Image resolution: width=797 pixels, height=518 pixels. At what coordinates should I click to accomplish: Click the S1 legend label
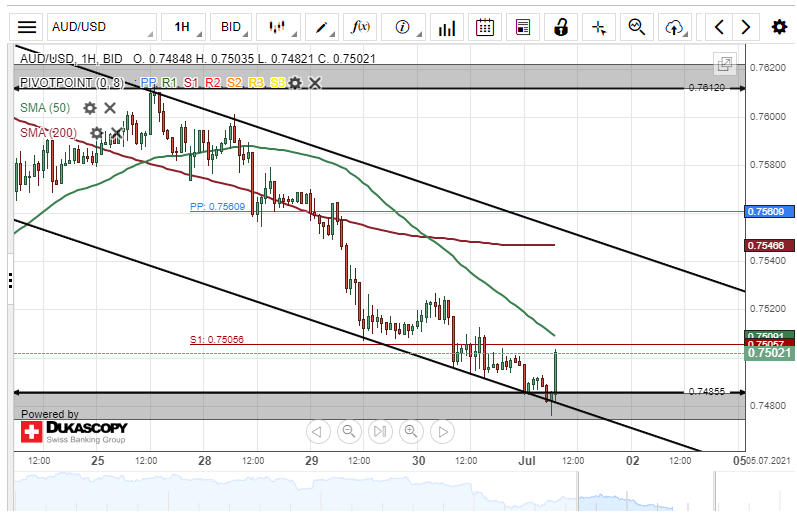click(x=191, y=83)
